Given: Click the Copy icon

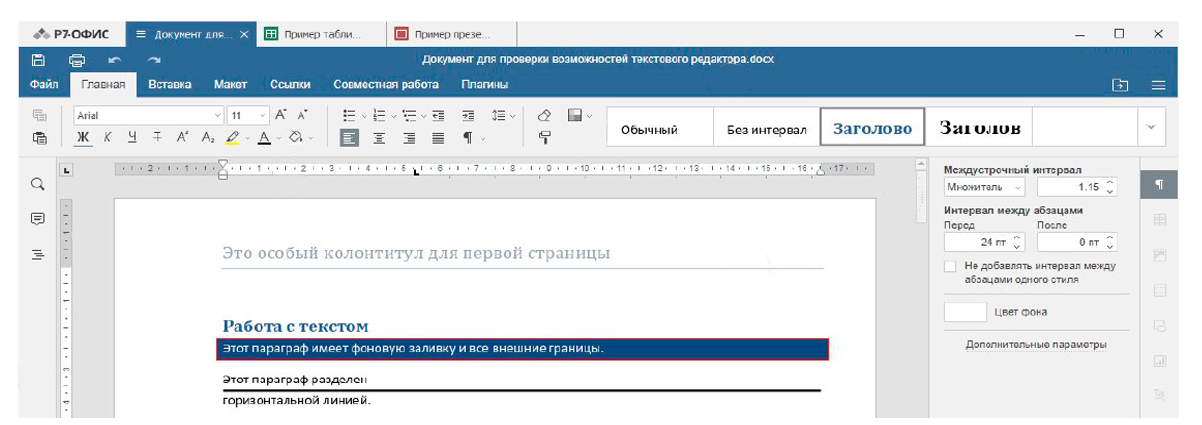Looking at the screenshot, I should coord(40,115).
